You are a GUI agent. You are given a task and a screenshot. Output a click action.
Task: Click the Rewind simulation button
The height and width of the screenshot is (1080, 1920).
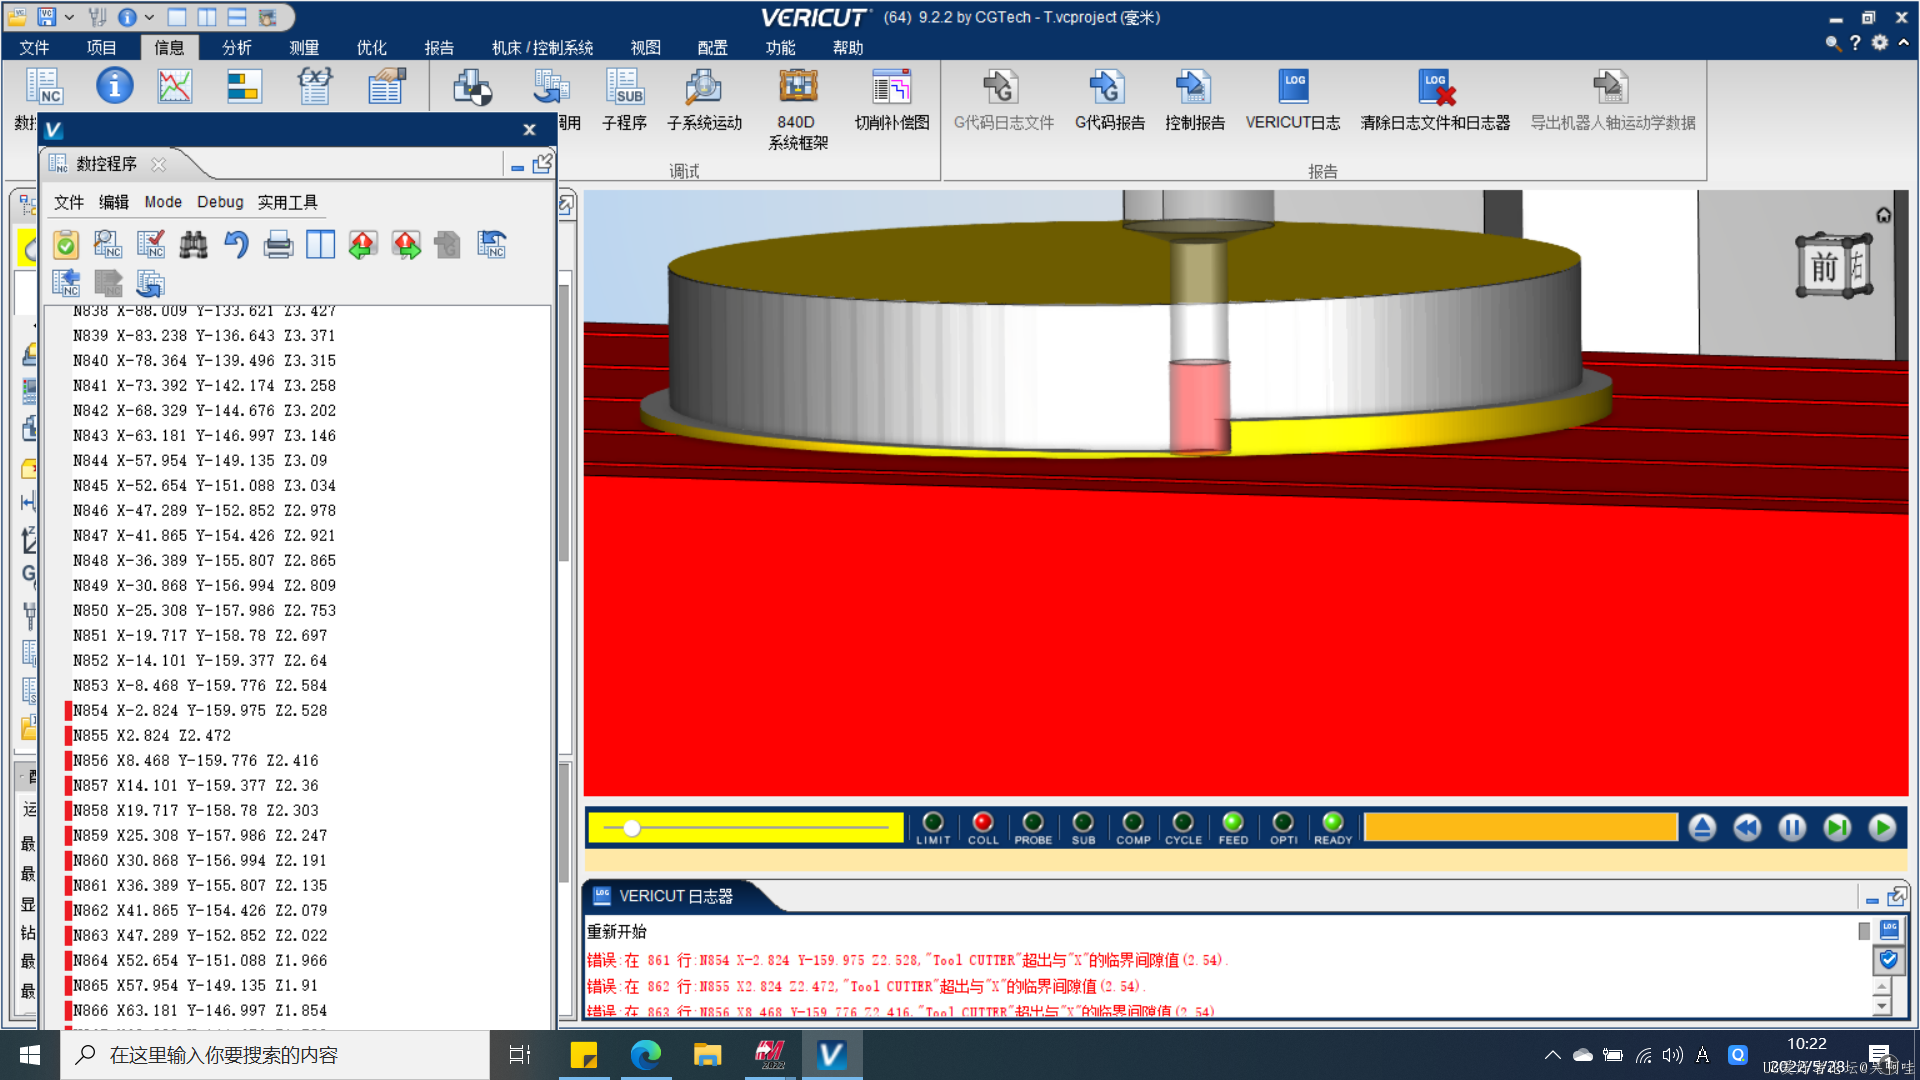1747,827
